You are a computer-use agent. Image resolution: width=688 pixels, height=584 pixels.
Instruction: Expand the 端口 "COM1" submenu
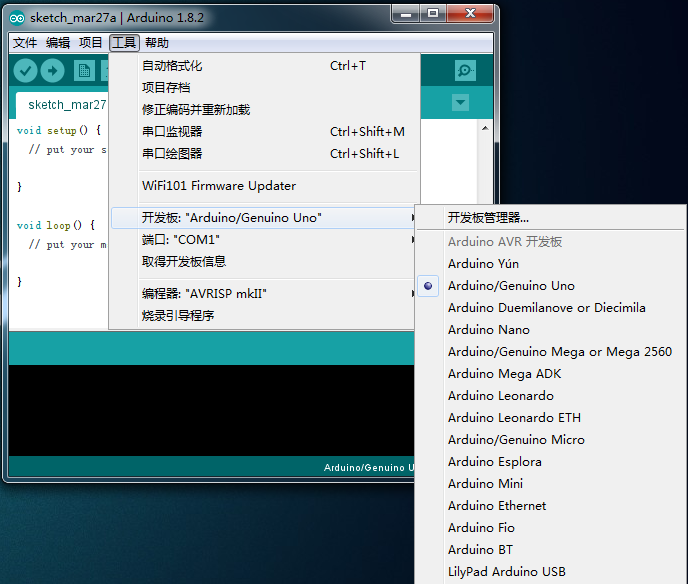click(x=263, y=240)
